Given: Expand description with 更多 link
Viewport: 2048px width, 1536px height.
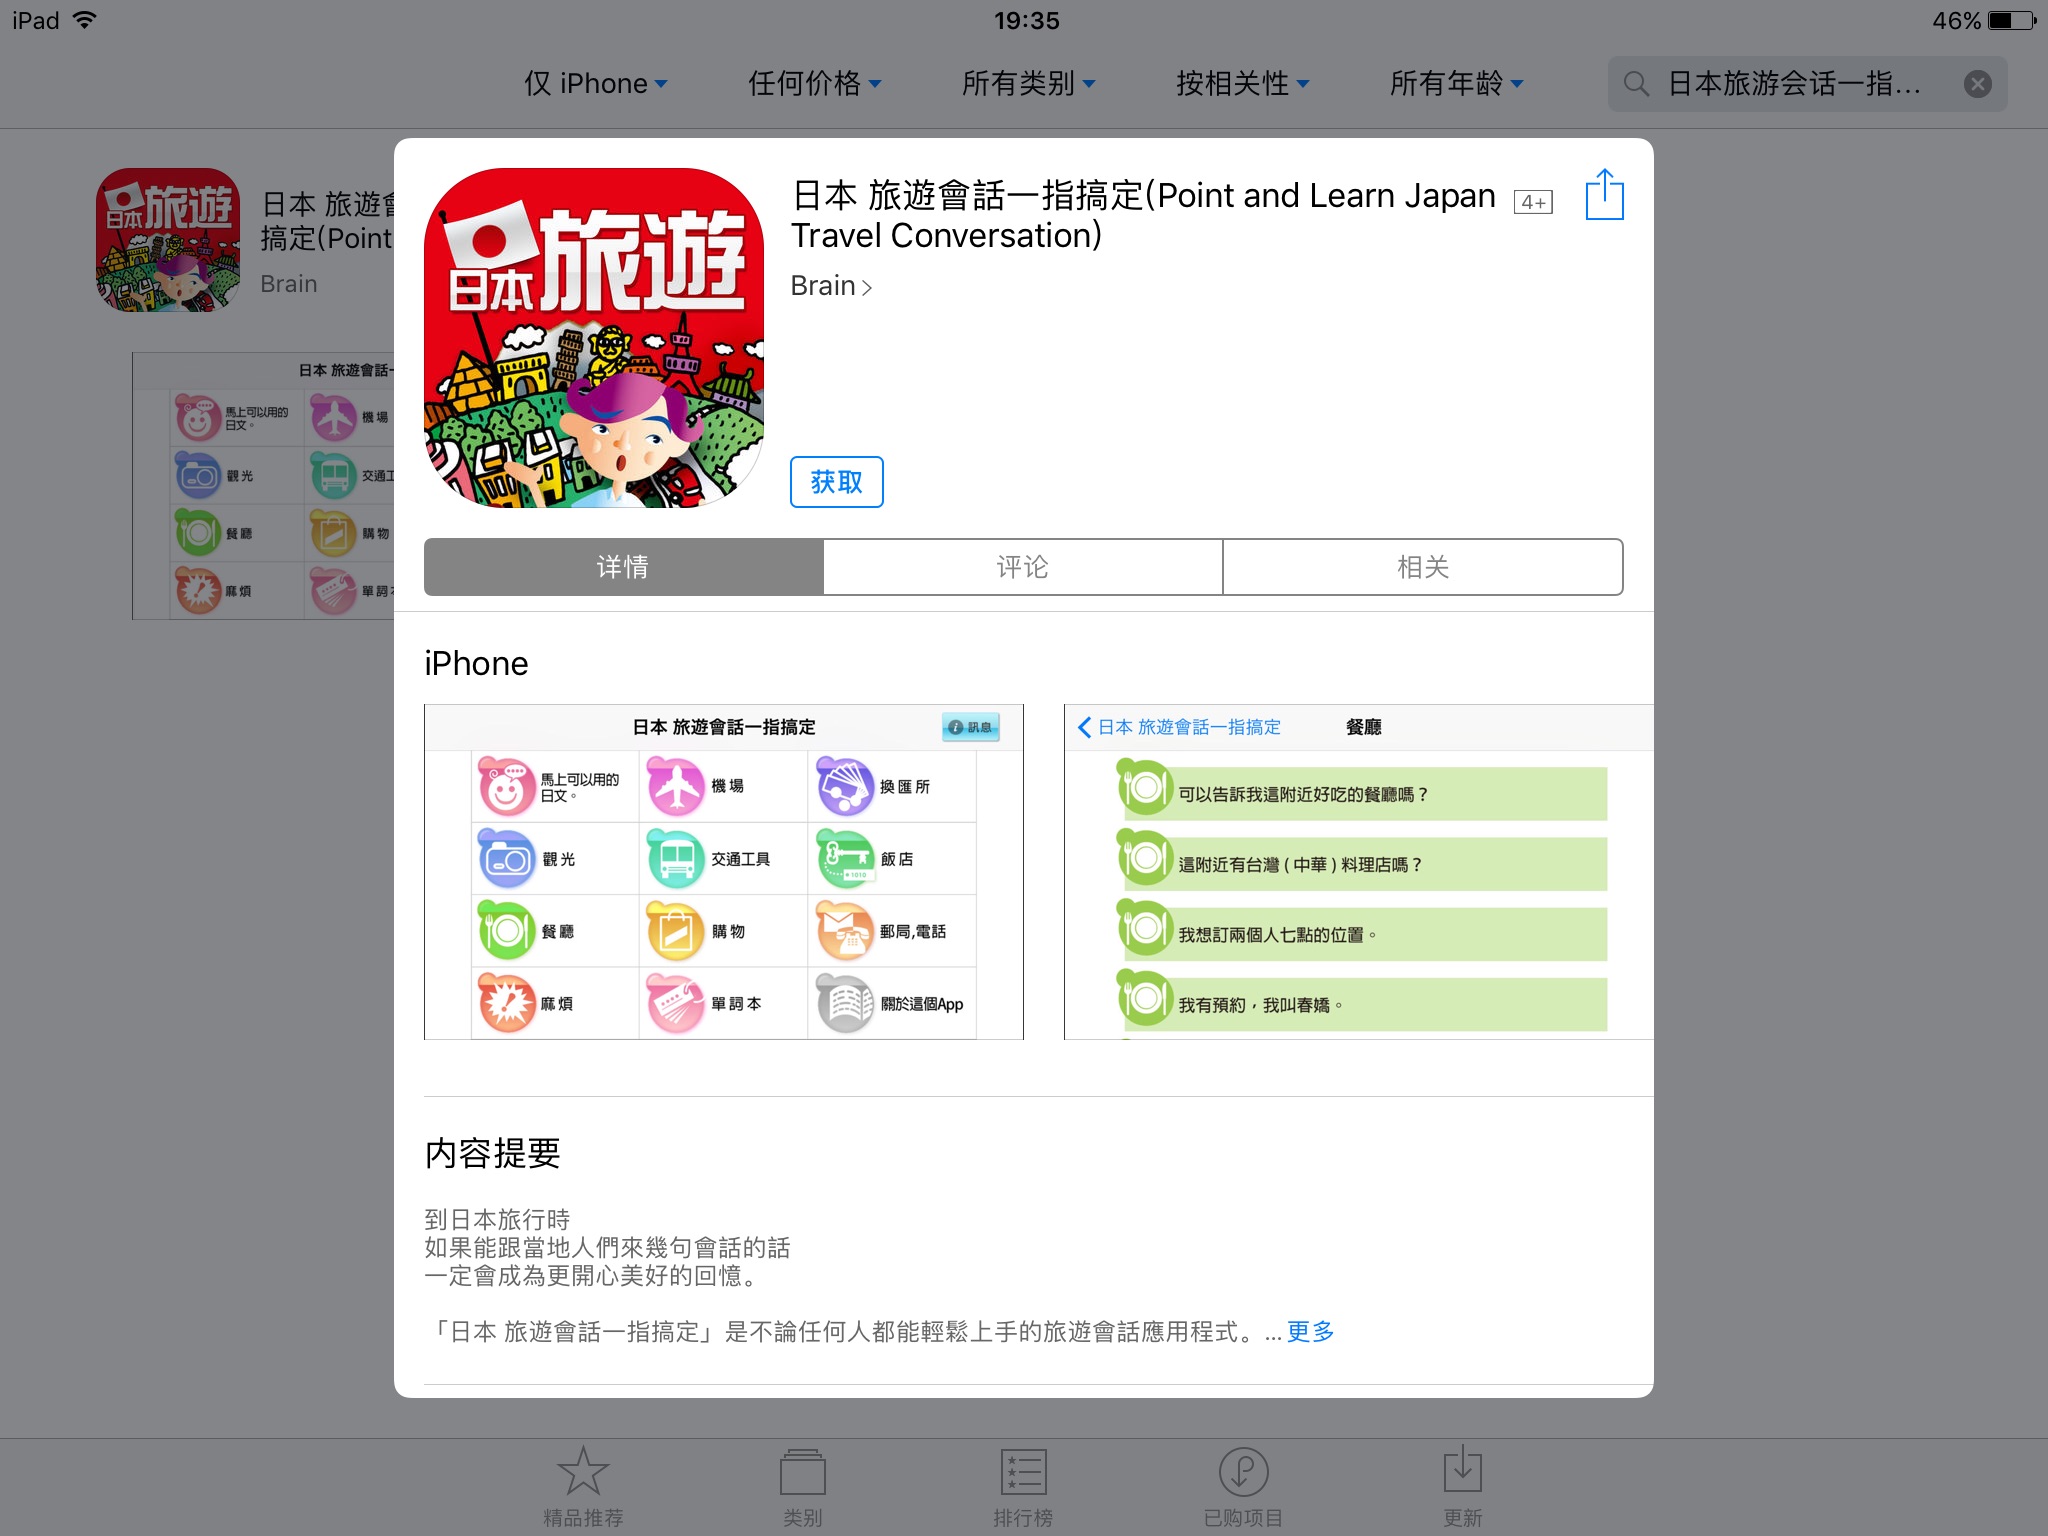Looking at the screenshot, I should [1310, 1331].
